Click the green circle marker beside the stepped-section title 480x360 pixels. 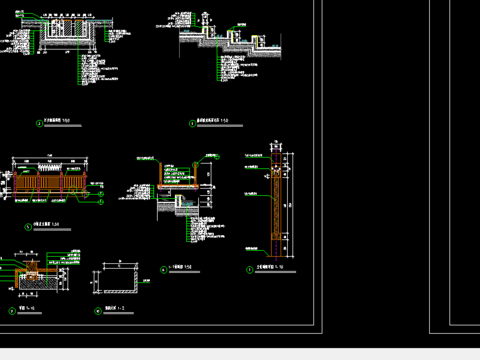pyautogui.click(x=192, y=124)
